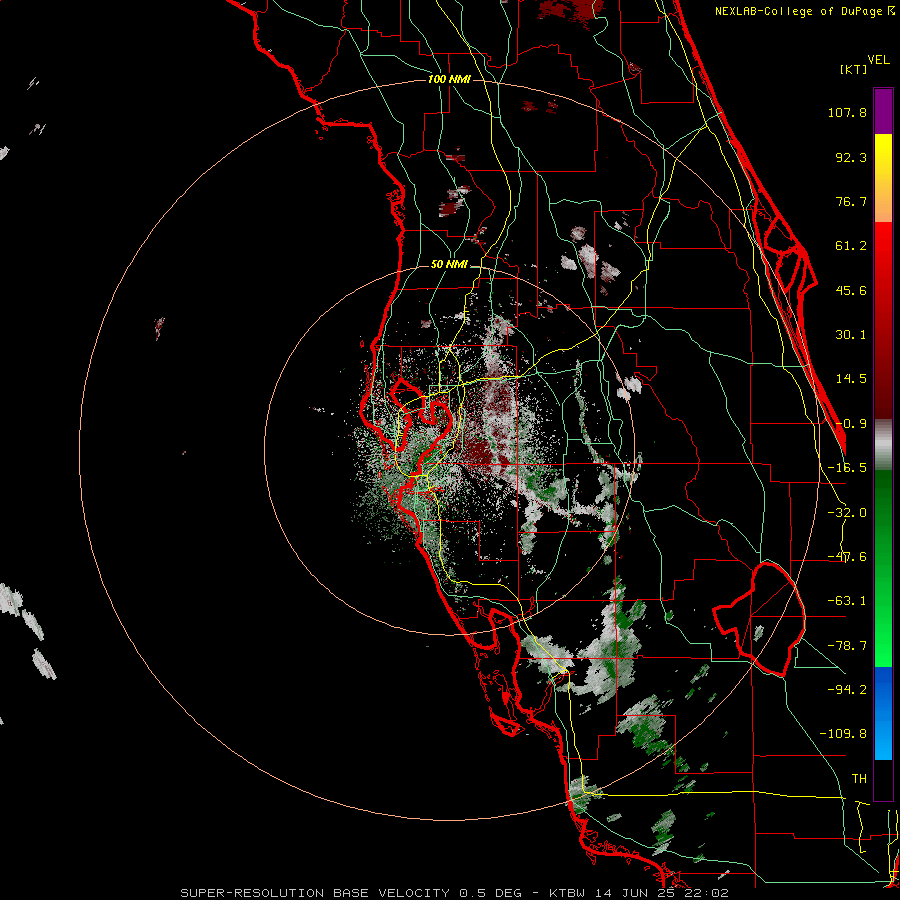Click the -78.7 value on the velocity scale

tap(847, 646)
